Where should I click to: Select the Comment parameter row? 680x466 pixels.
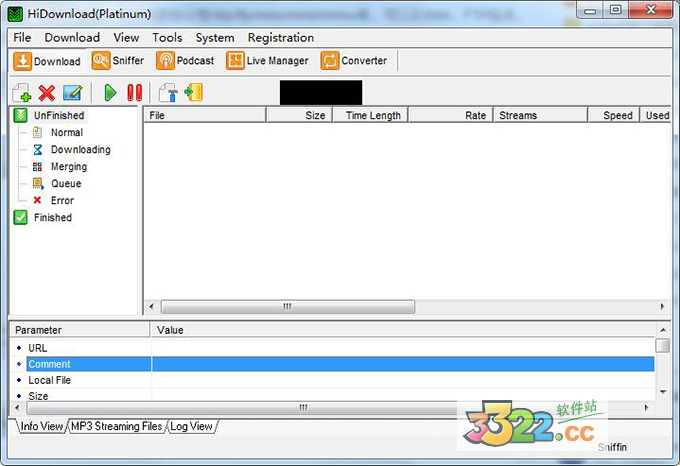click(332, 364)
